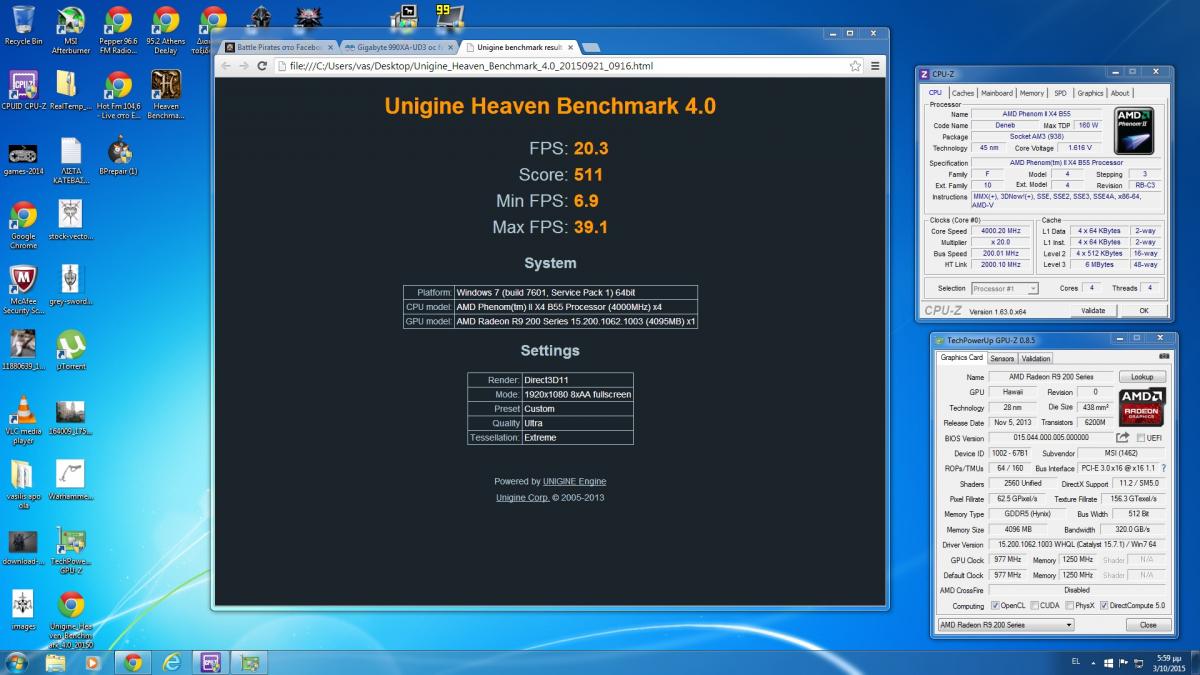Switch to the Caches tab in CPU-Z
Image resolution: width=1200 pixels, height=675 pixels.
click(963, 93)
